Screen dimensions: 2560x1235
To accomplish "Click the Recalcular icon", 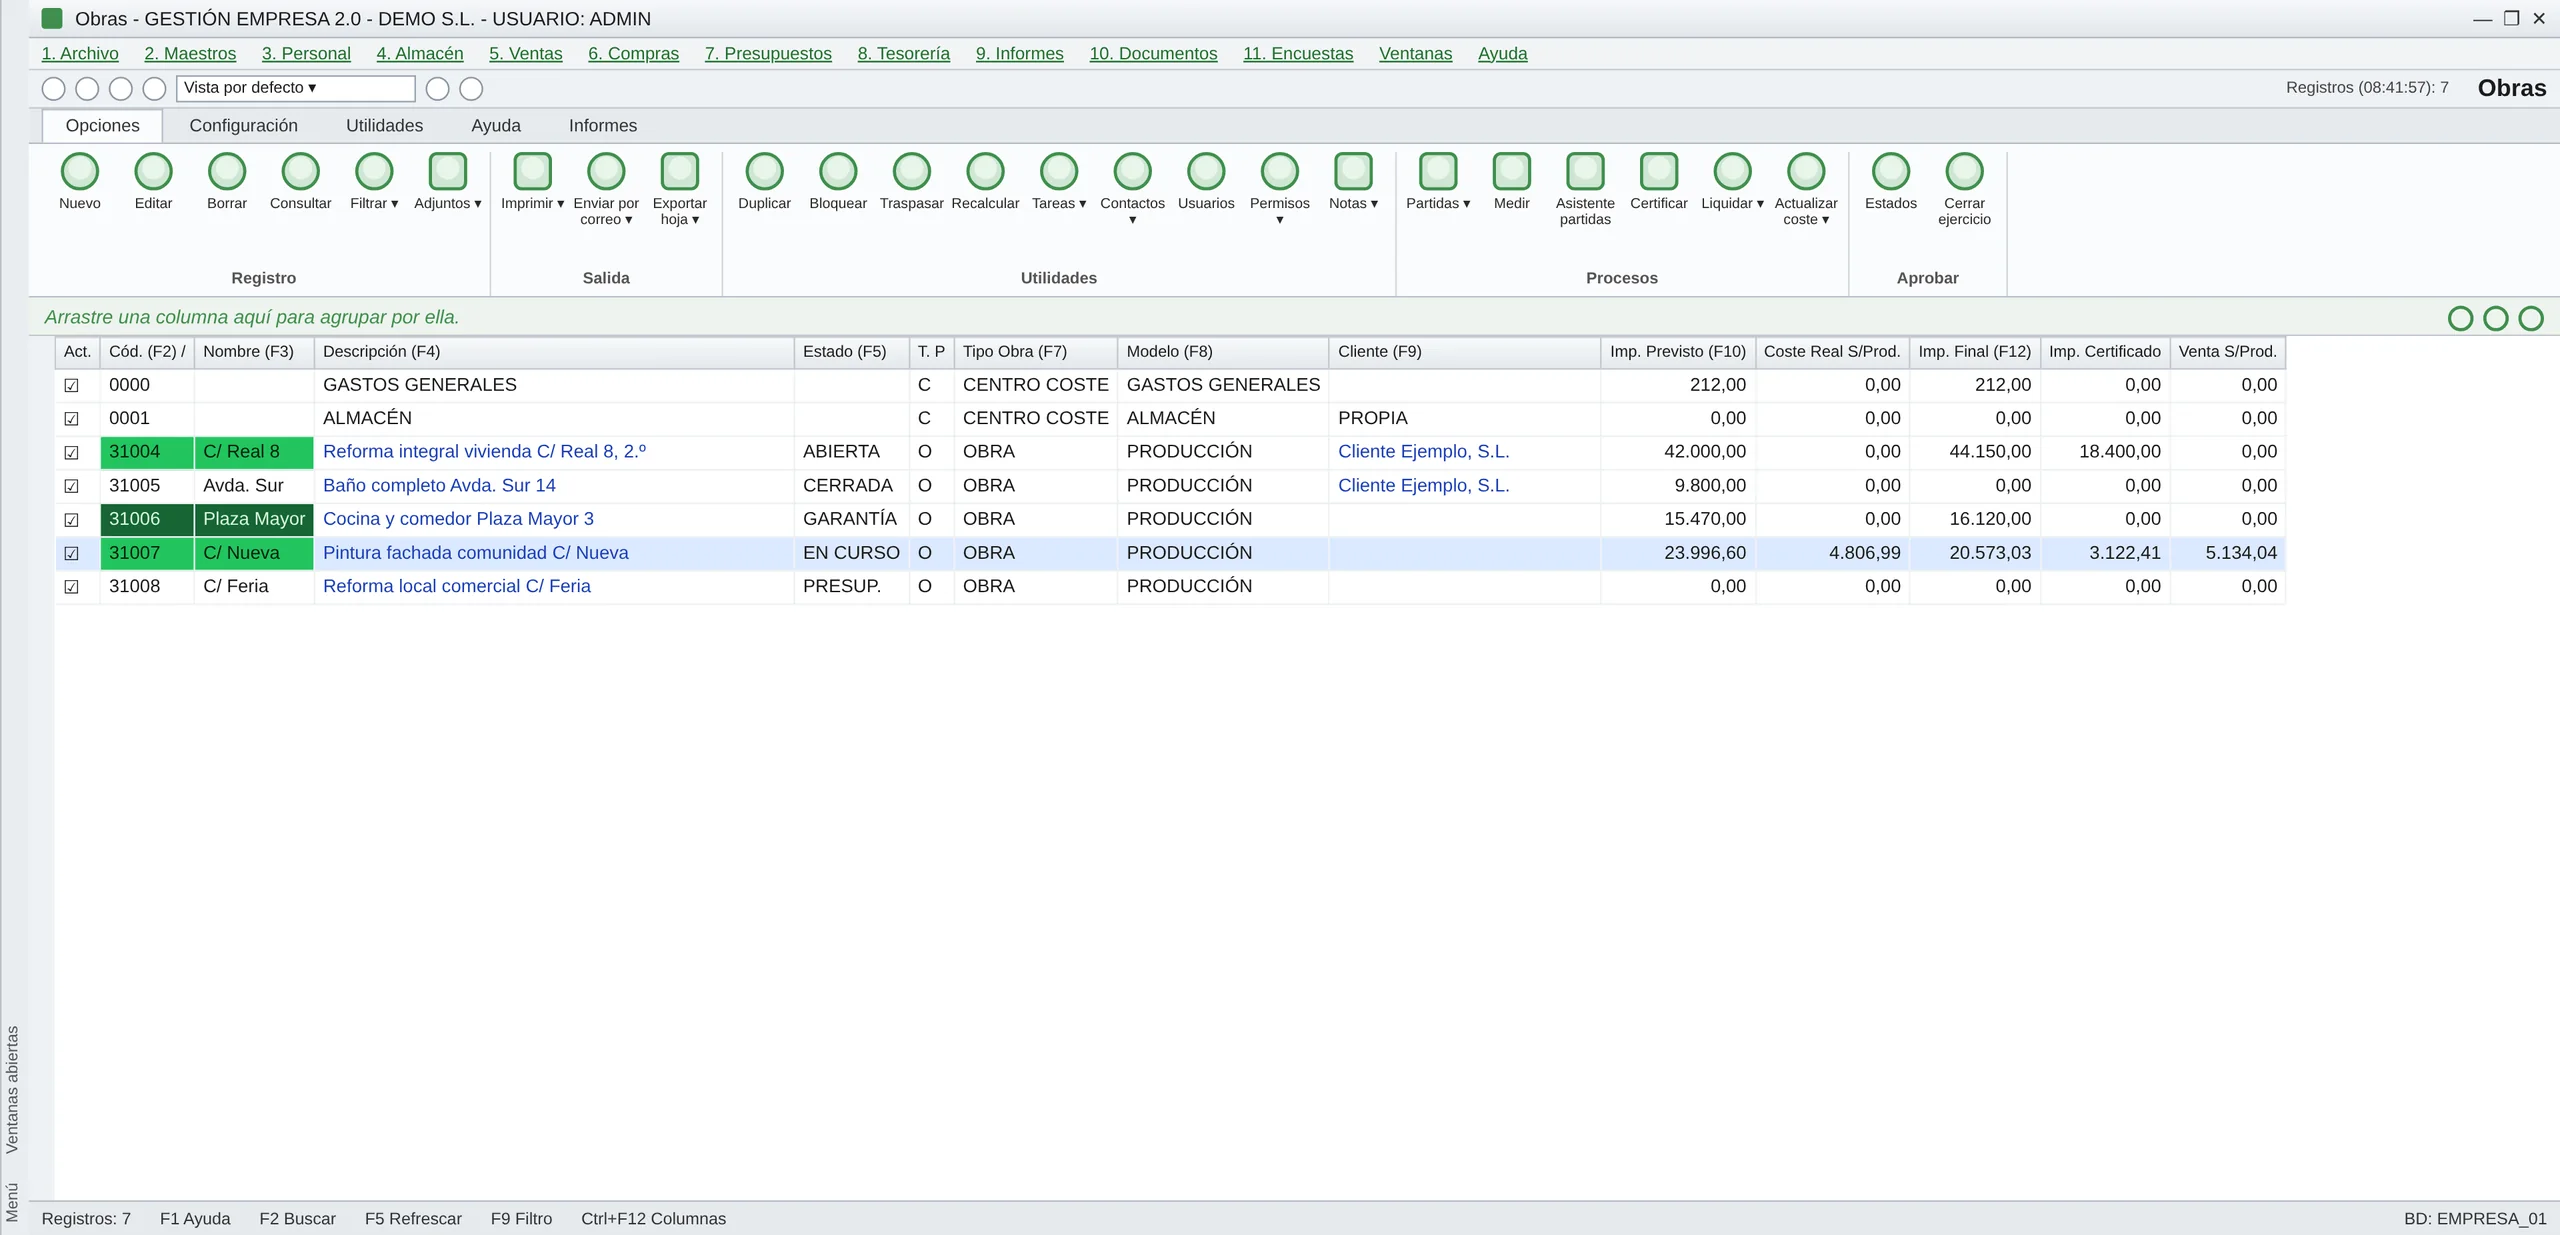I will coord(985,171).
